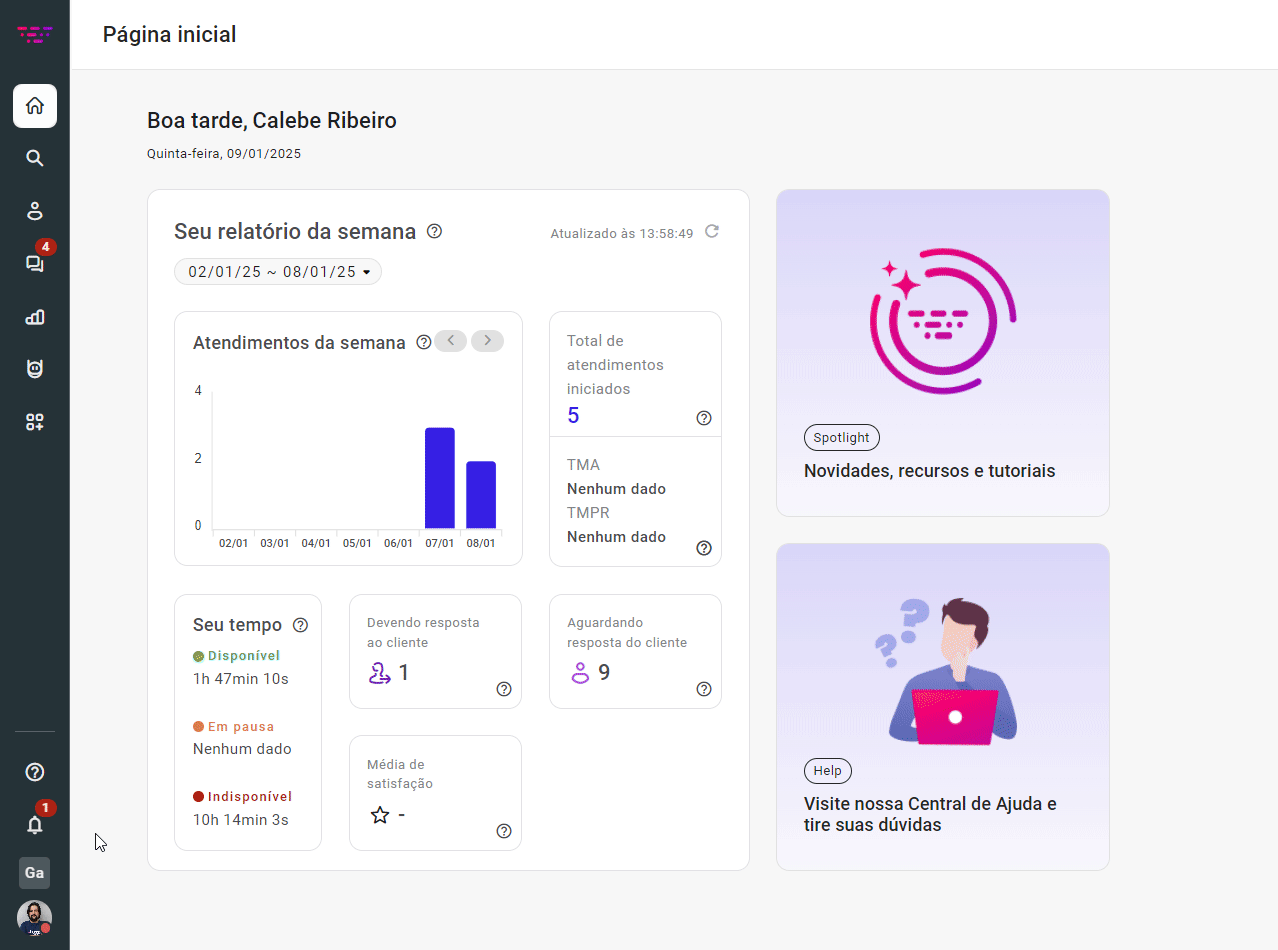Open the Spotlight novelties card
1278x950 pixels.
coord(943,353)
